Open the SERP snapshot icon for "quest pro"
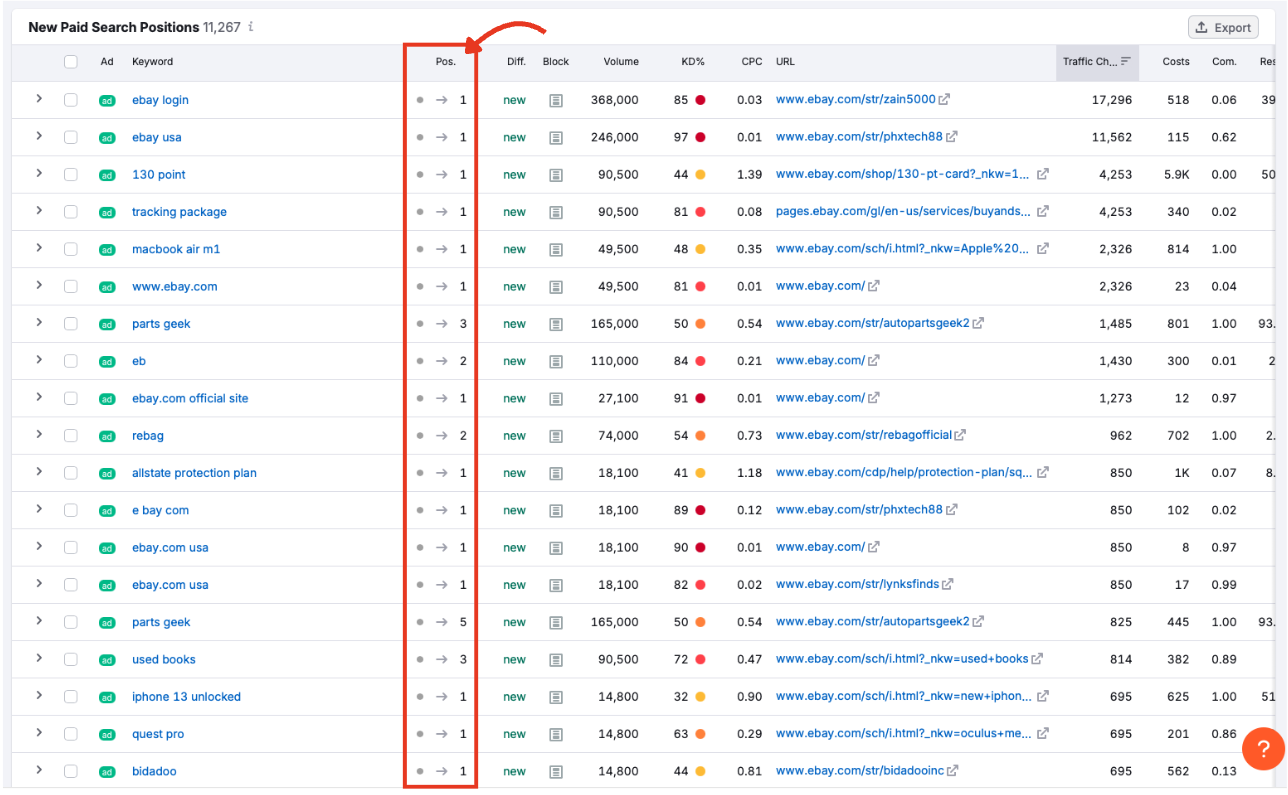1288x795 pixels. click(556, 733)
